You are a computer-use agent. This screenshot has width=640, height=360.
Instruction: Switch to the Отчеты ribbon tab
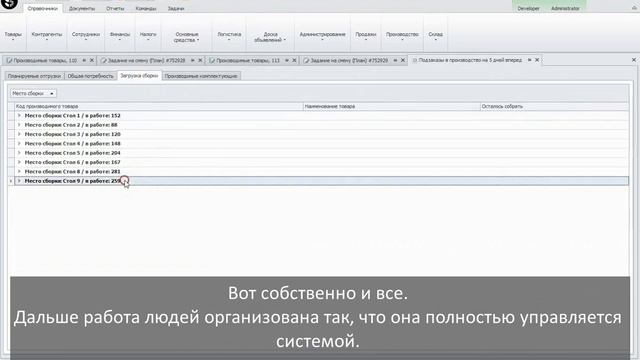pos(115,8)
